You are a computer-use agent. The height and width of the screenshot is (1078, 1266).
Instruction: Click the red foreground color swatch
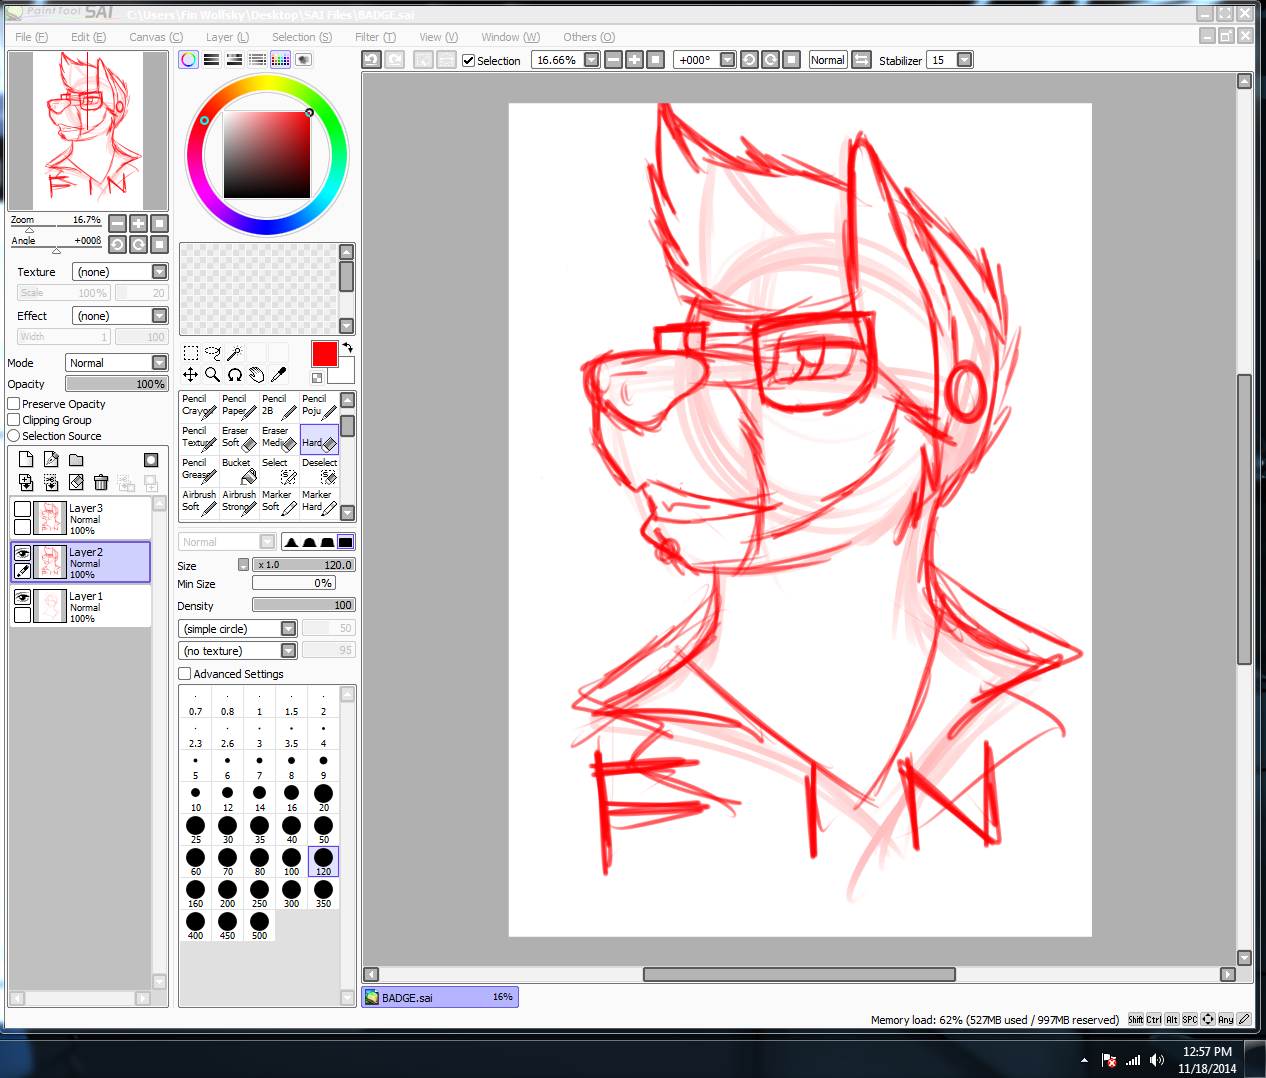[324, 354]
